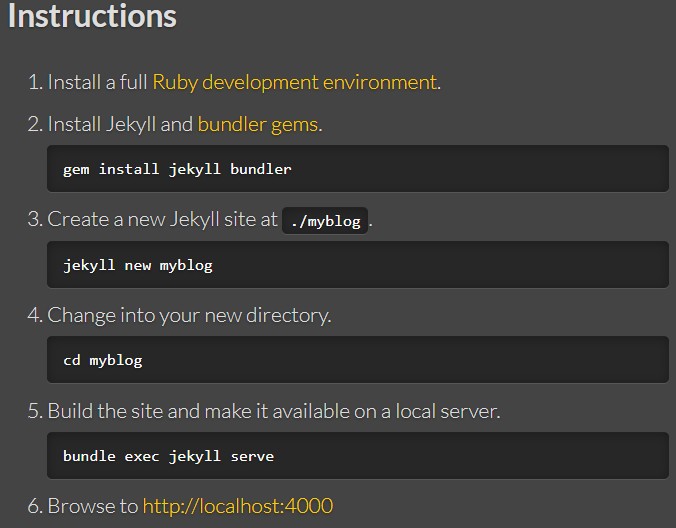Click 'Create a new Jekyll site at' text
Image resolution: width=676 pixels, height=528 pixels.
click(x=162, y=219)
